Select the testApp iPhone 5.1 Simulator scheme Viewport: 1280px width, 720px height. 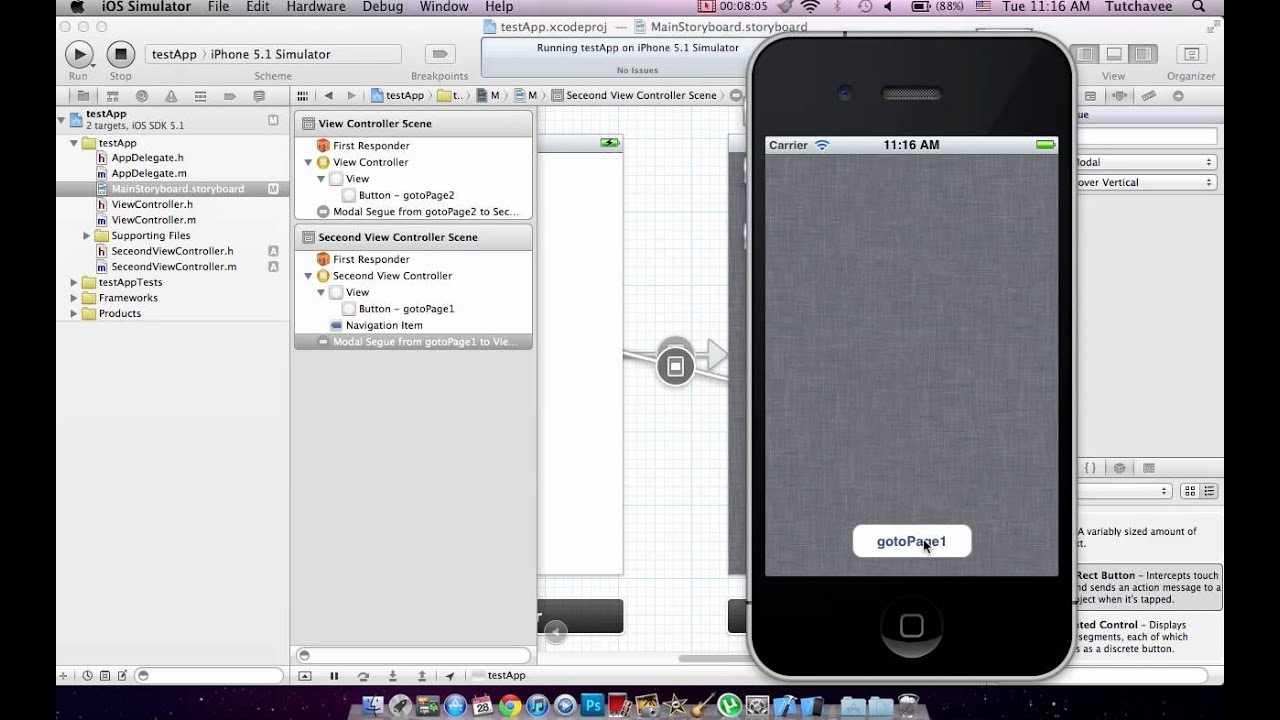click(273, 54)
